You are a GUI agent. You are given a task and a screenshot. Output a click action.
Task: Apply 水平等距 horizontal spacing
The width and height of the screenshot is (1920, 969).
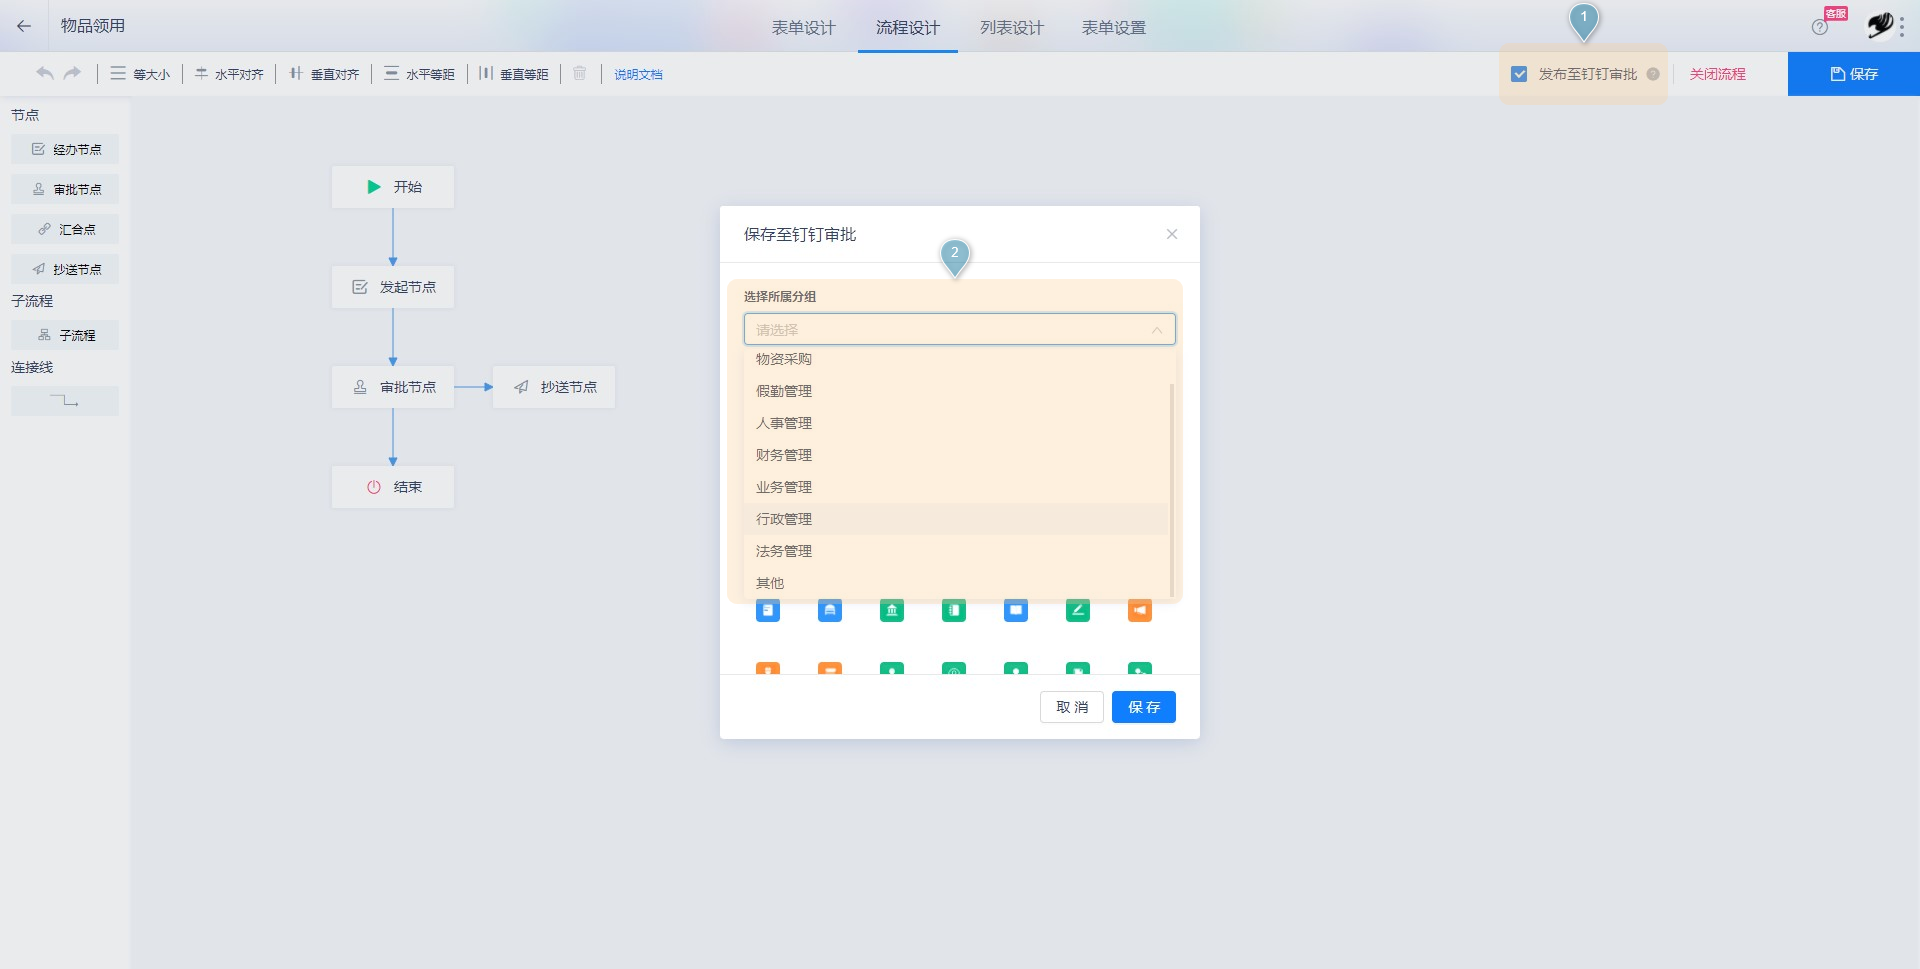click(420, 74)
